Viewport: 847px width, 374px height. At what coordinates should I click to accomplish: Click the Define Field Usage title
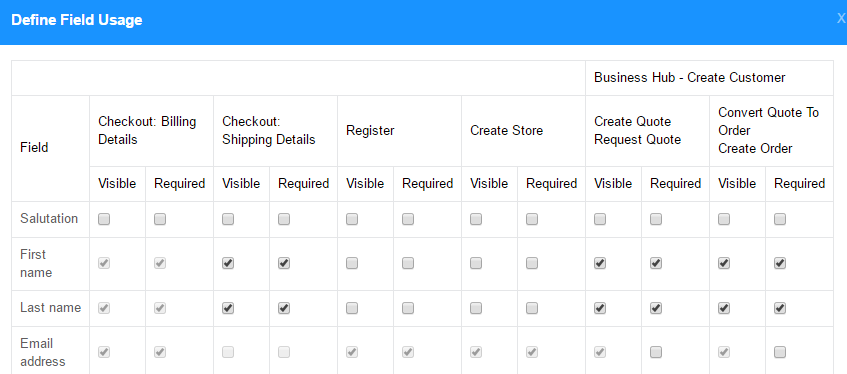[77, 20]
